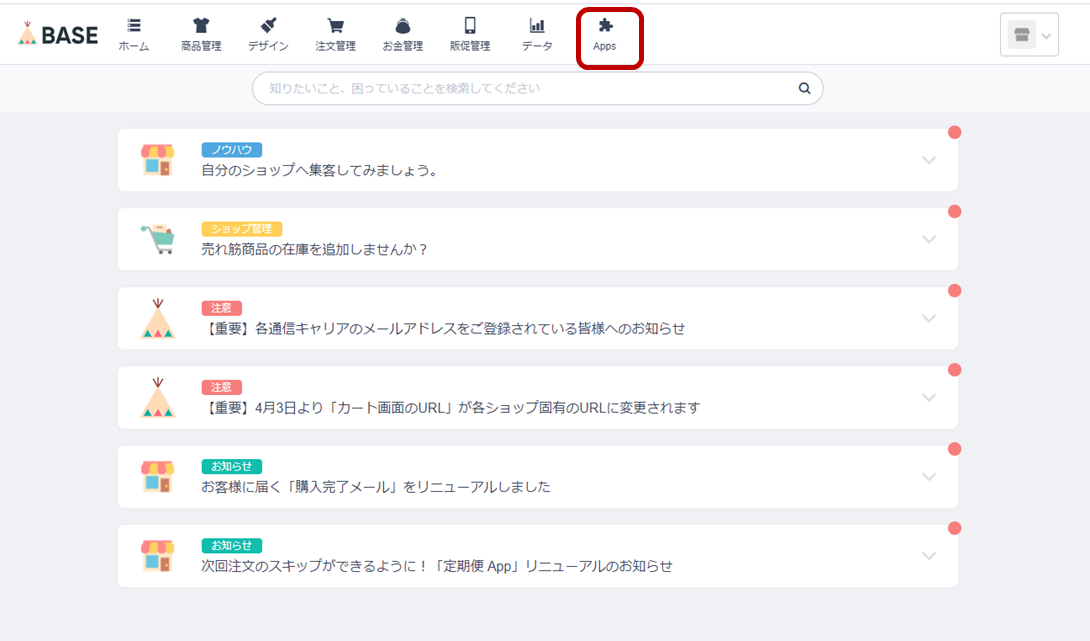Open デザイン paintbrush icon
This screenshot has width=1090, height=641.
(268, 26)
